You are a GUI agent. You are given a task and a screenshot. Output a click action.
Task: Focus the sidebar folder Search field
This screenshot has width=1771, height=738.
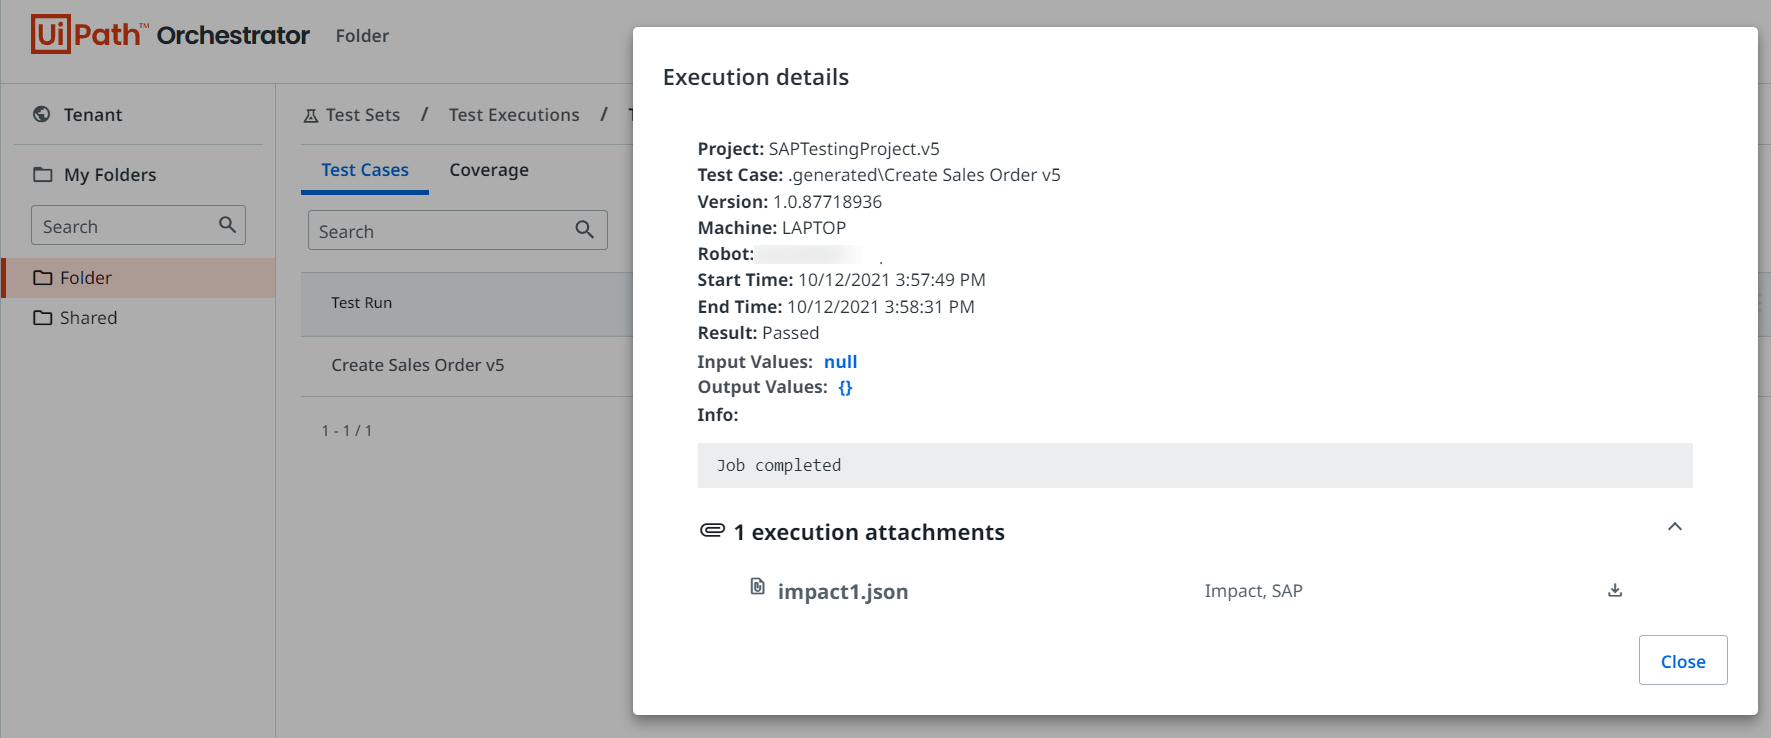point(138,226)
